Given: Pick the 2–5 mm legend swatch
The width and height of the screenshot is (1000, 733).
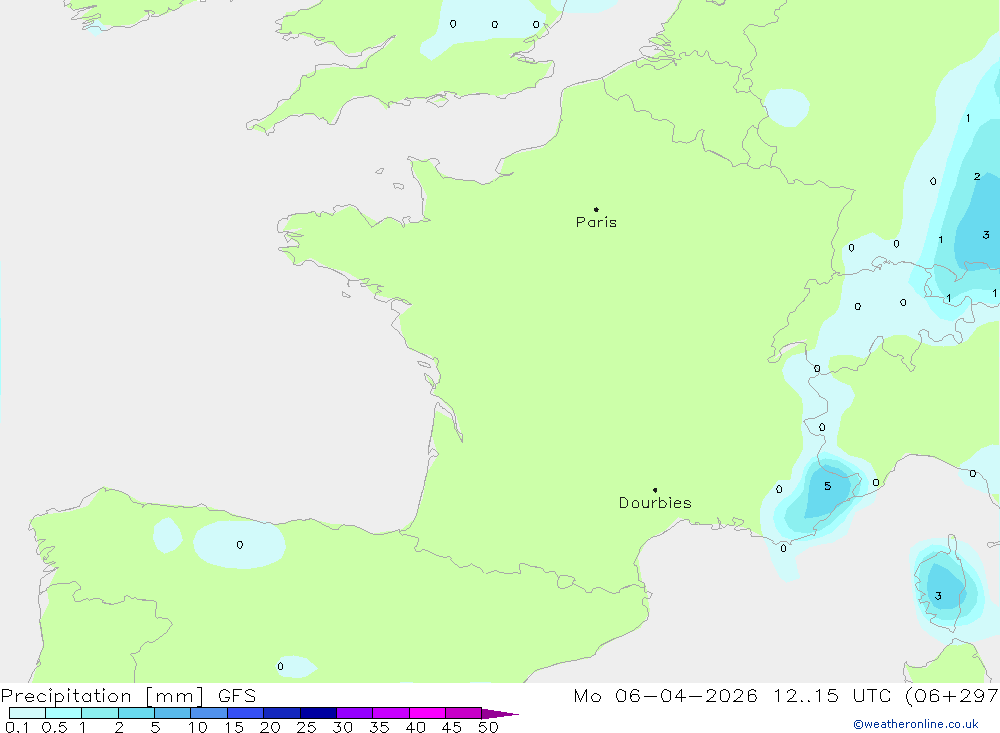Looking at the screenshot, I should click(x=136, y=713).
